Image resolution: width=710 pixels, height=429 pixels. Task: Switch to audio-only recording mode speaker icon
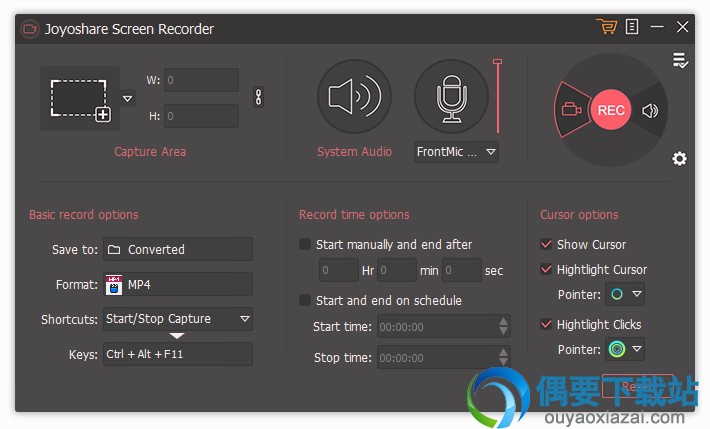[x=650, y=110]
